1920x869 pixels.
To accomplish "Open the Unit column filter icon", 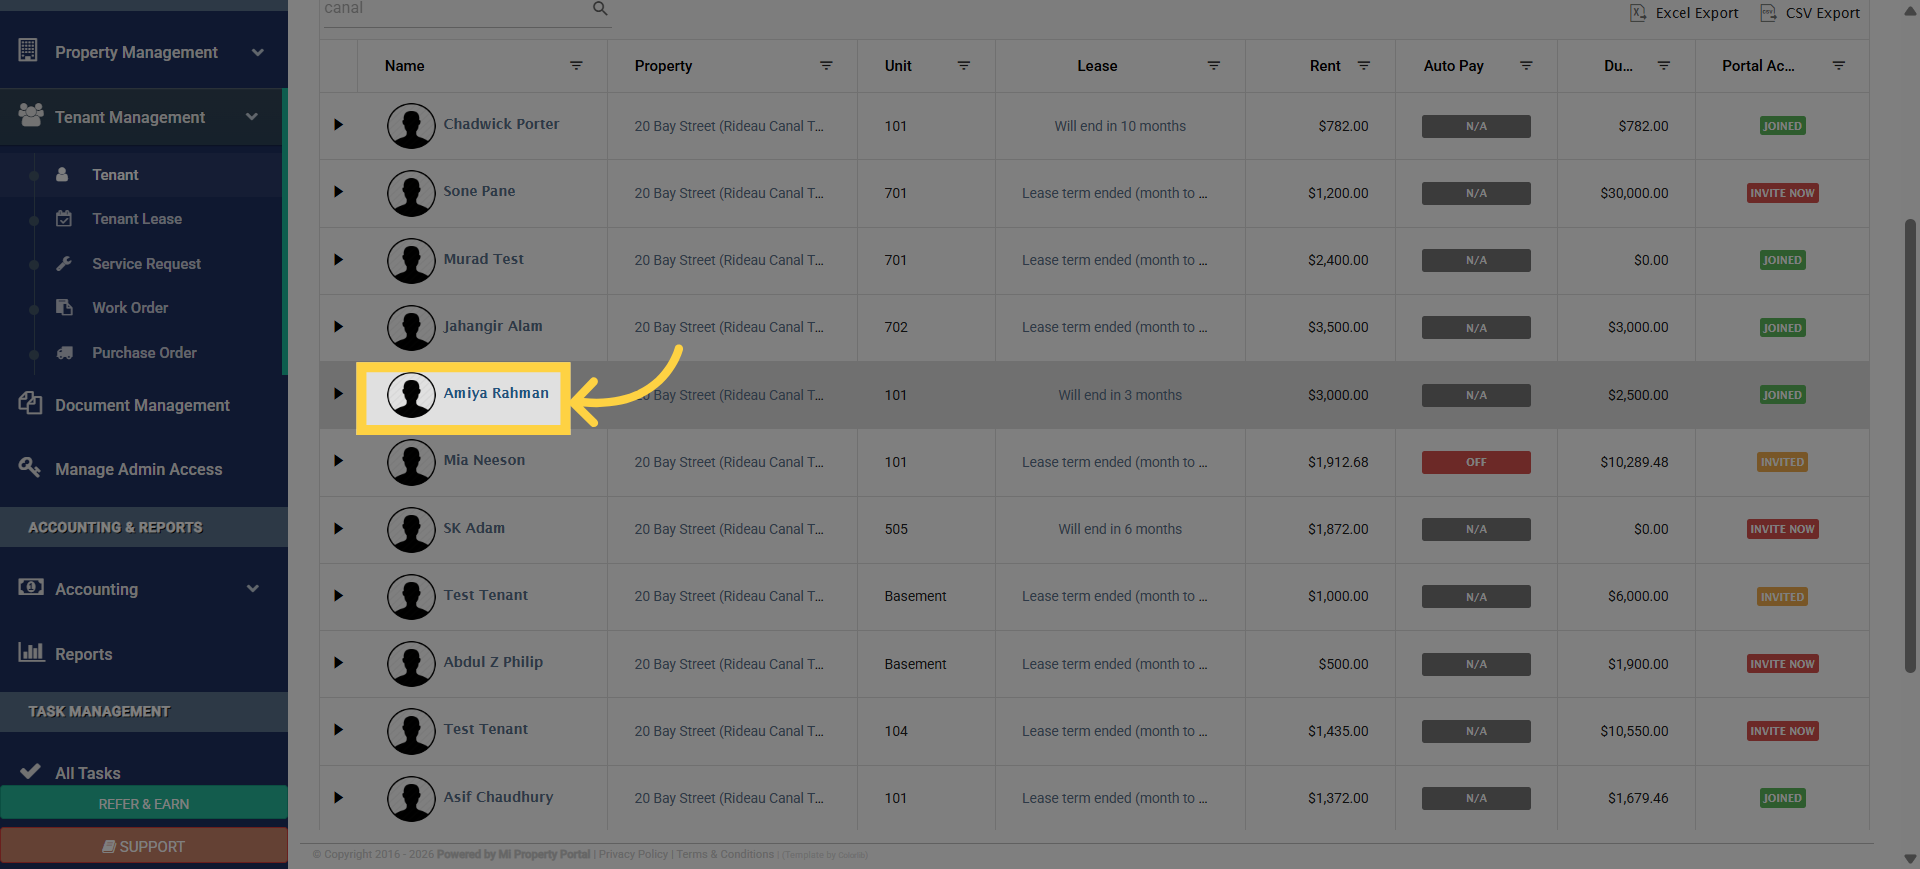I will click(964, 66).
